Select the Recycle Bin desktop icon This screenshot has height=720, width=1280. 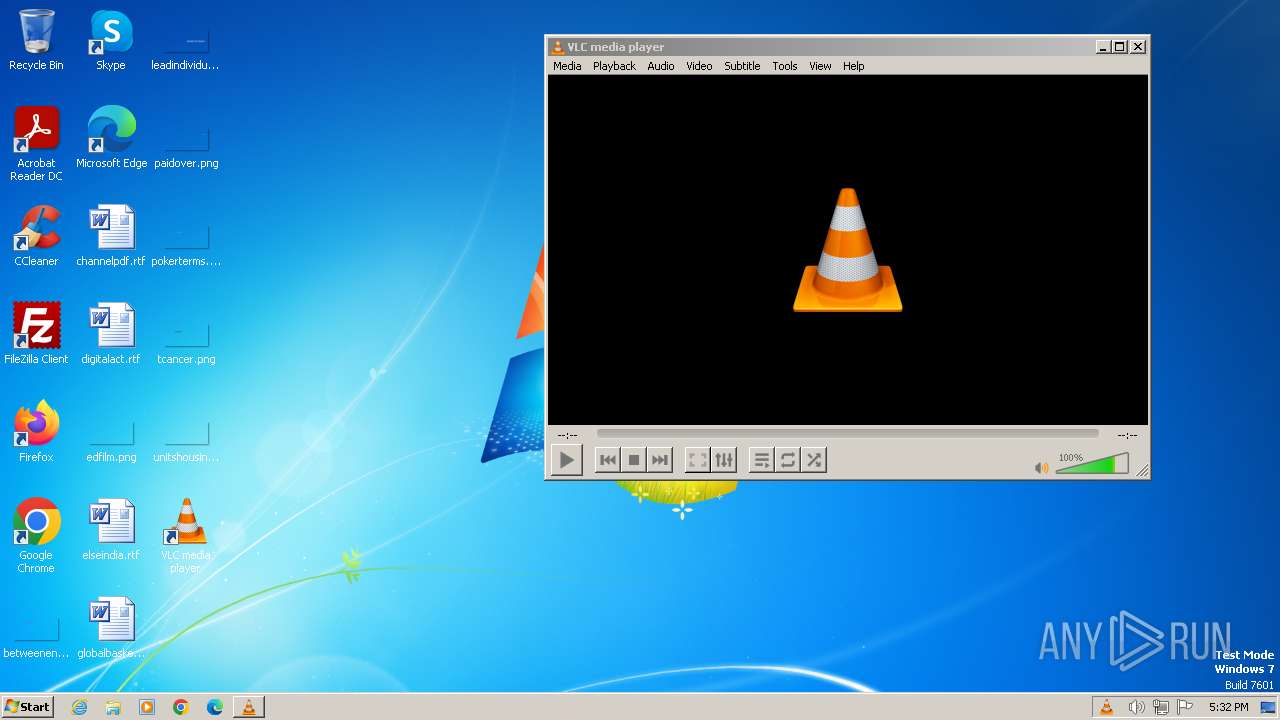[x=36, y=41]
